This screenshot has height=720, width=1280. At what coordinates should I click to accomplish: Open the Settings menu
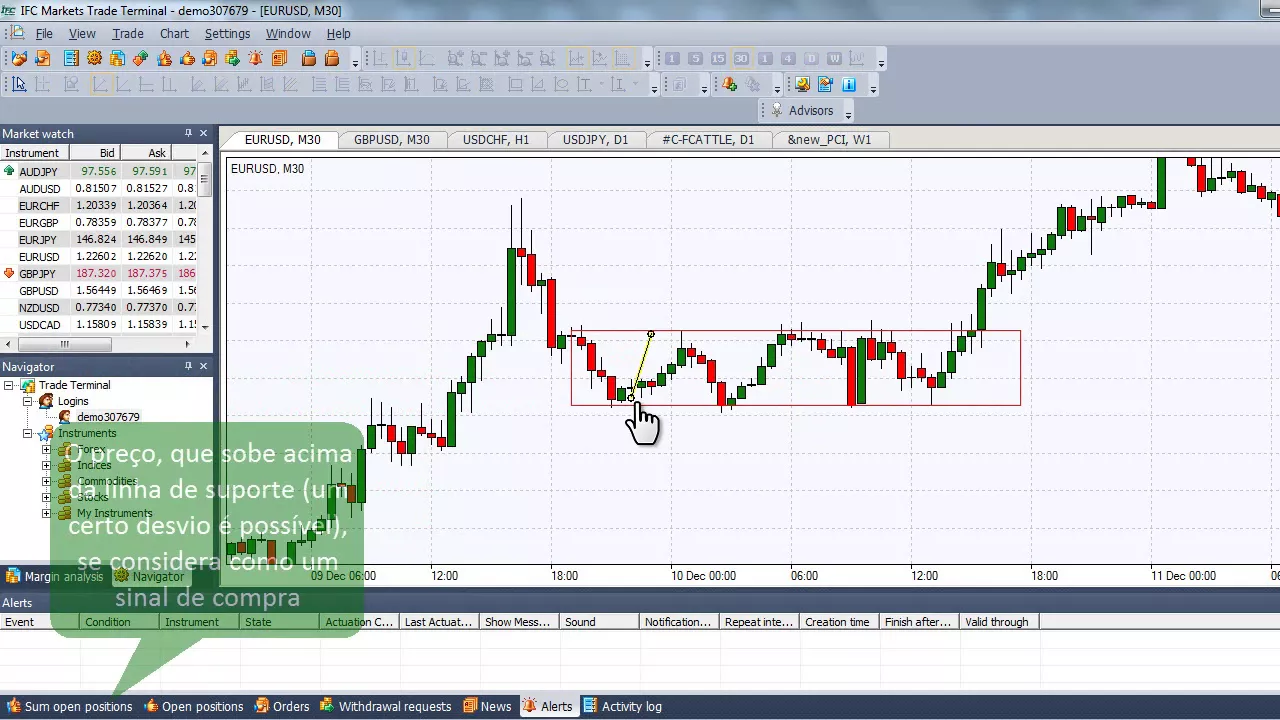tap(227, 33)
